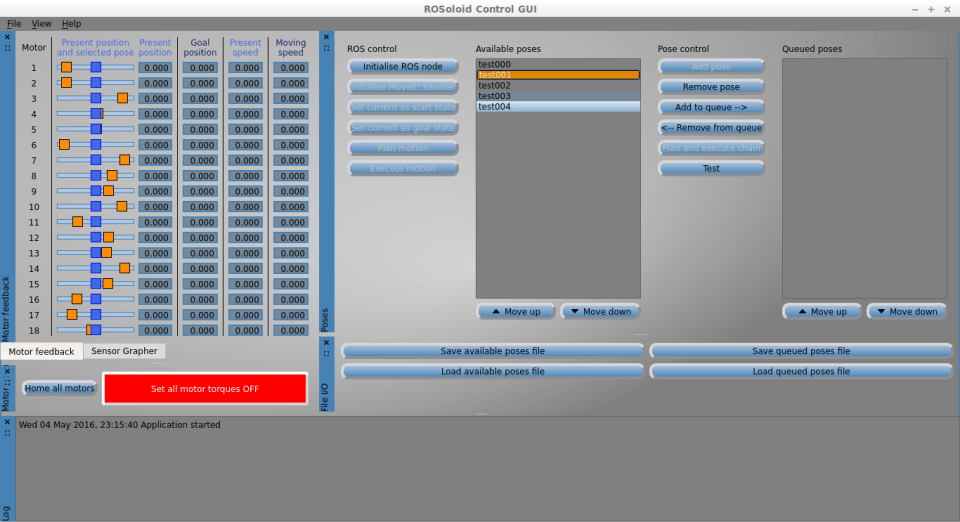
Task: Move queued pose down in list
Action: click(906, 311)
